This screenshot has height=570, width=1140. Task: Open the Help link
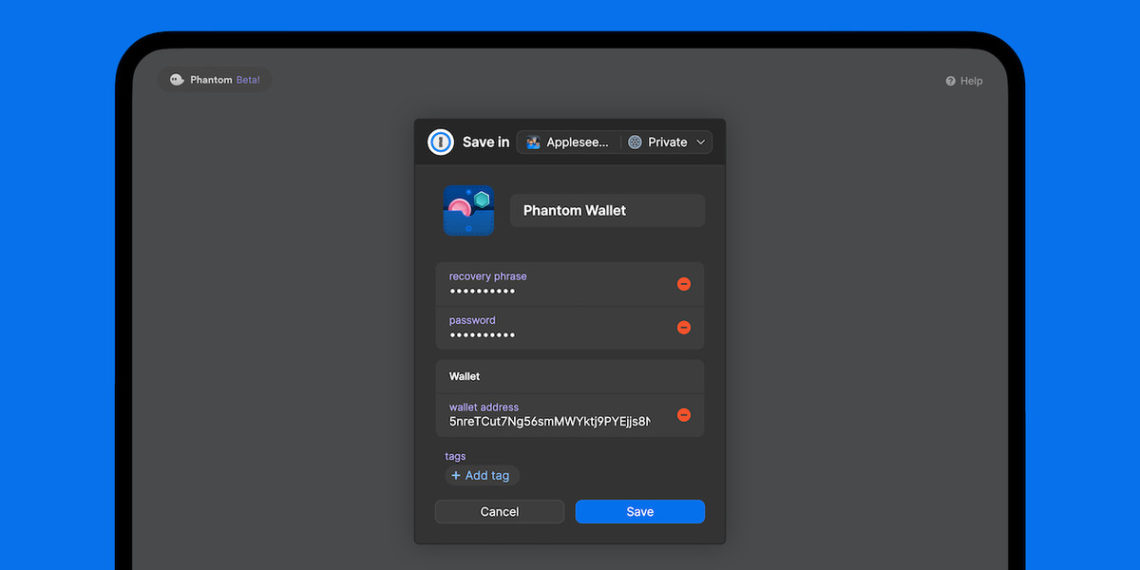pyautogui.click(x=964, y=81)
